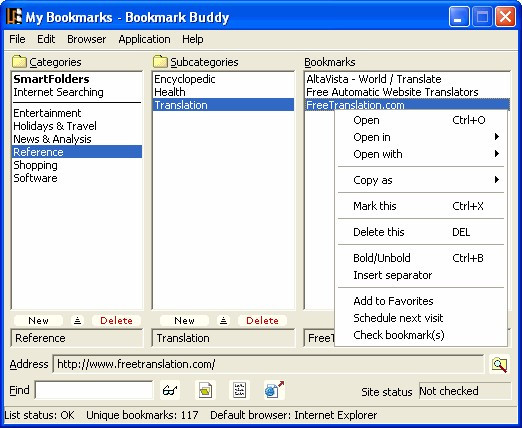
Task: Open the File menu
Action: (x=17, y=39)
